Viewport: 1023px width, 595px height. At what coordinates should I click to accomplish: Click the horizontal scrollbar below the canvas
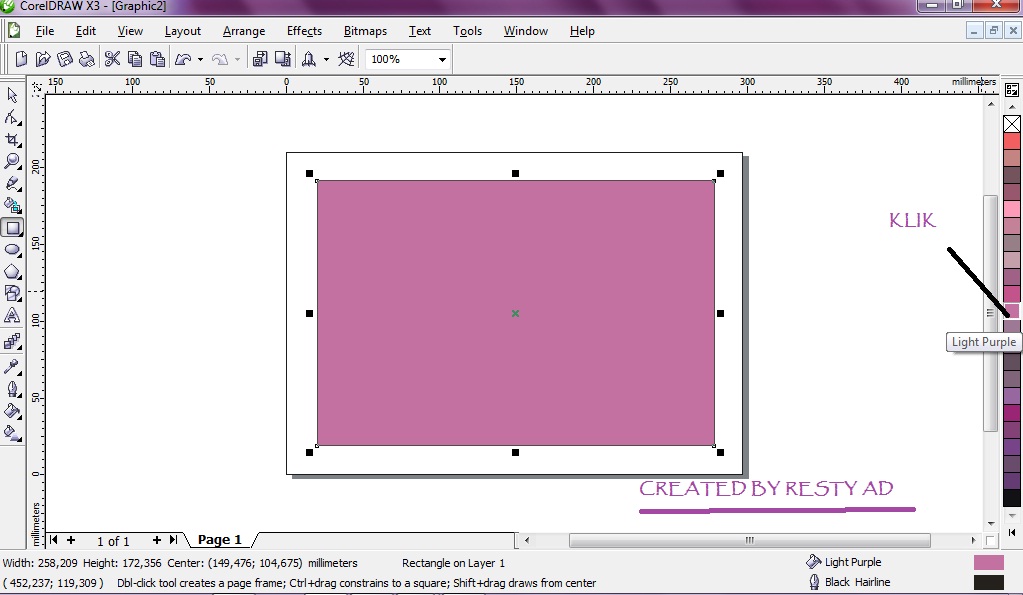coord(750,540)
